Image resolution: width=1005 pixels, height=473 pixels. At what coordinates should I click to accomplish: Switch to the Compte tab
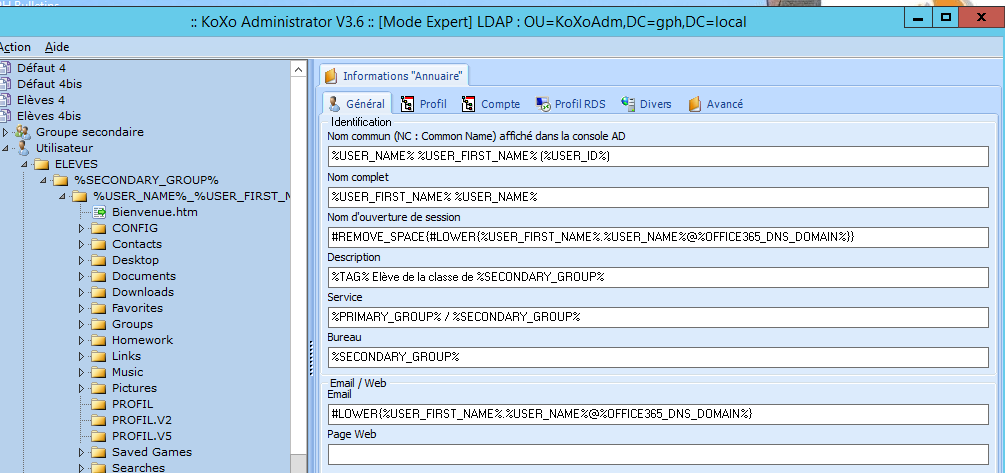pyautogui.click(x=491, y=104)
